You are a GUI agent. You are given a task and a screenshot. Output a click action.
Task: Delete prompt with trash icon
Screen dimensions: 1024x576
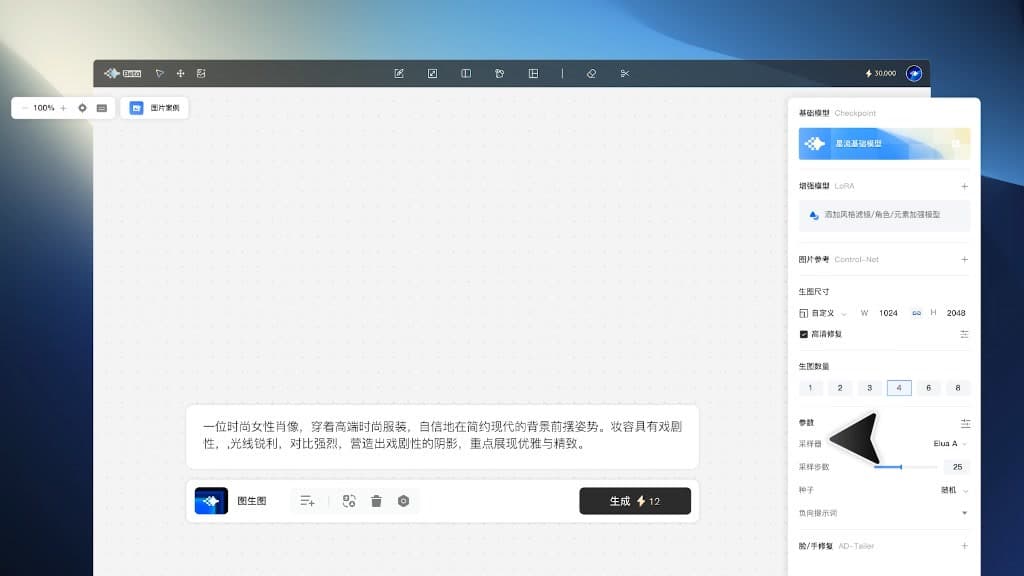click(376, 501)
